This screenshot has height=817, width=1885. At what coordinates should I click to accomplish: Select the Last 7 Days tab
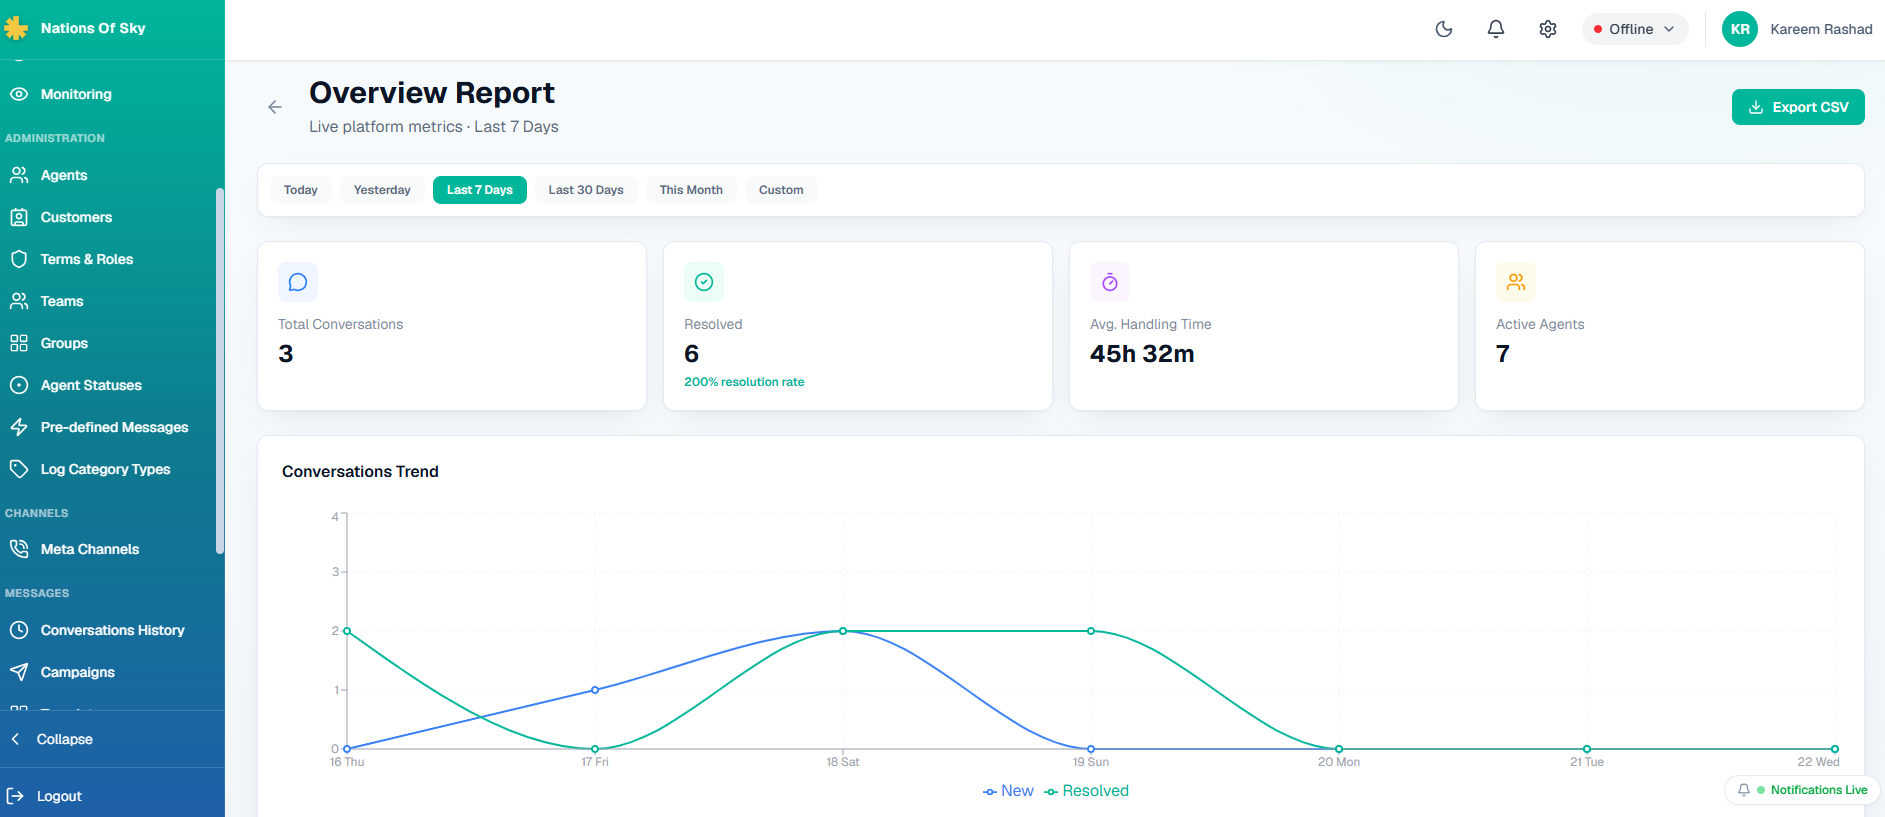coord(480,190)
